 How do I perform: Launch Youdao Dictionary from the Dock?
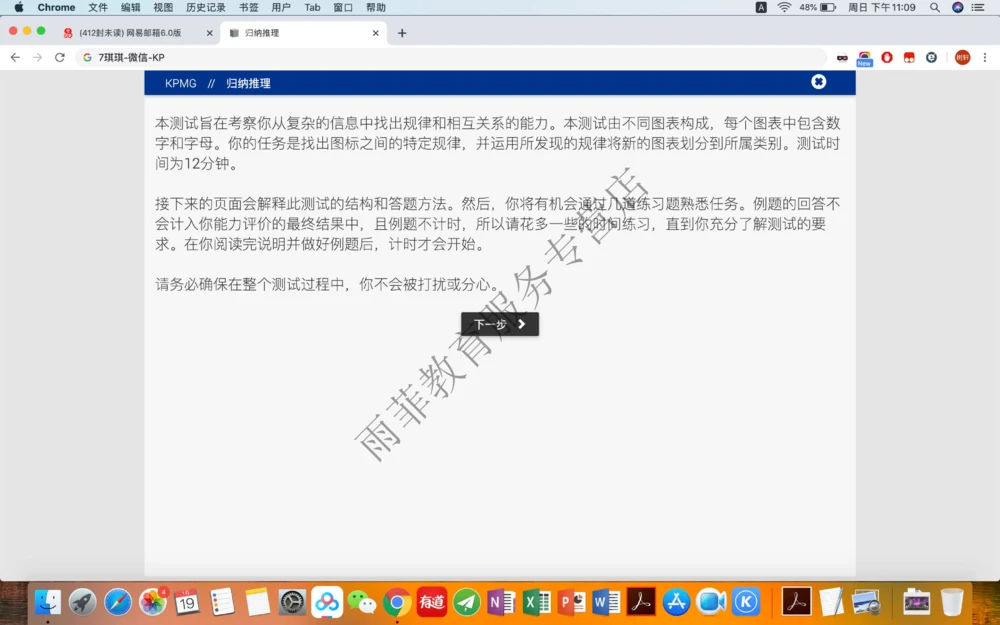click(430, 602)
